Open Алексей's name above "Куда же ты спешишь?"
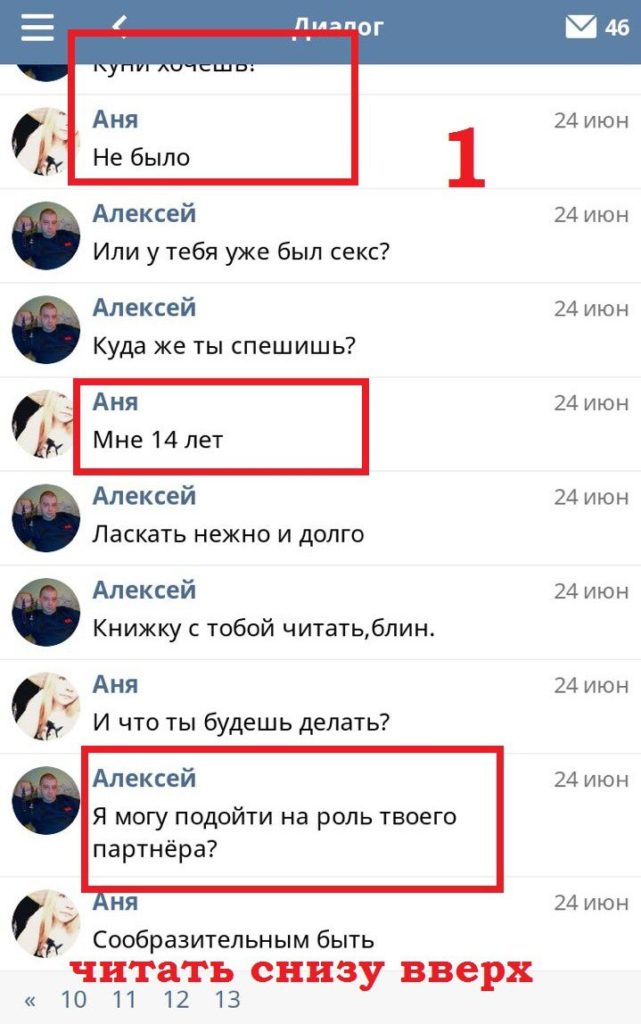This screenshot has width=641, height=1024. [144, 308]
